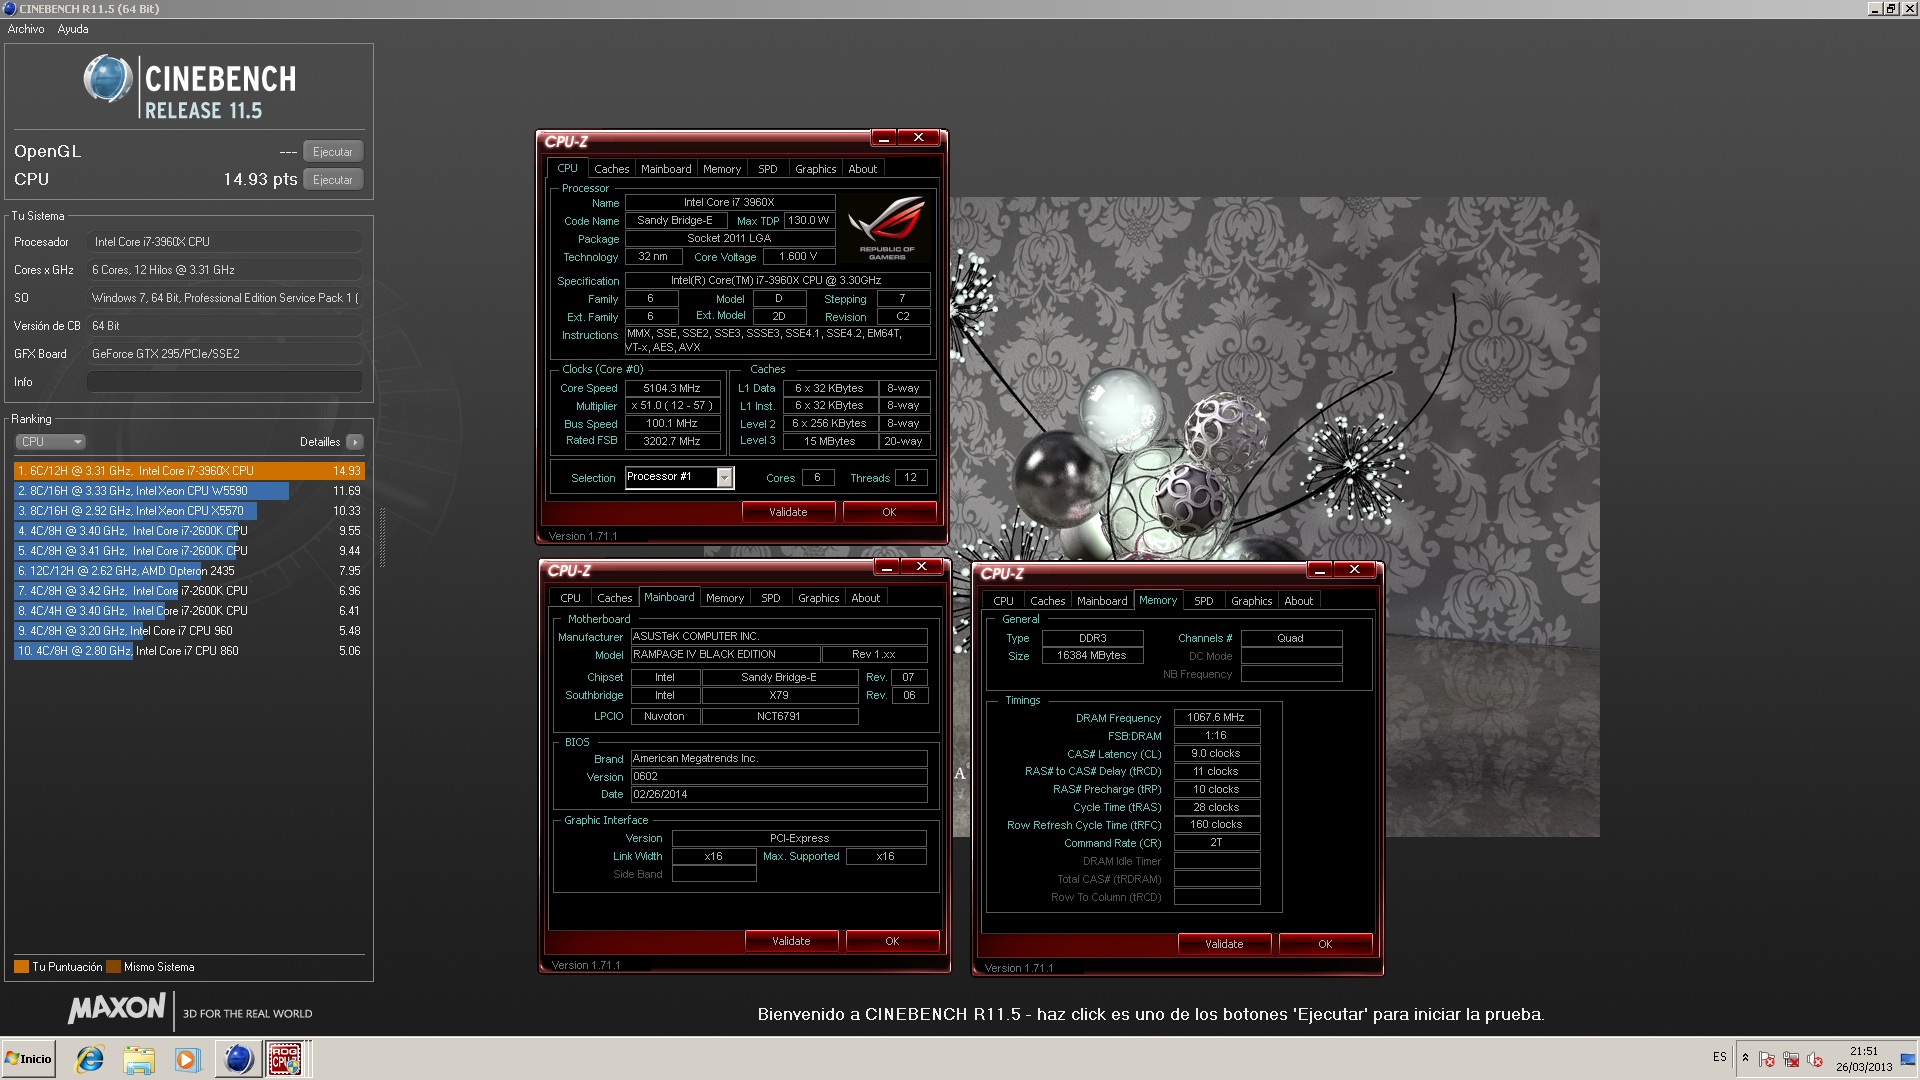The image size is (1920, 1080).
Task: Open SPD tab in top CPU-Z window
Action: [768, 169]
